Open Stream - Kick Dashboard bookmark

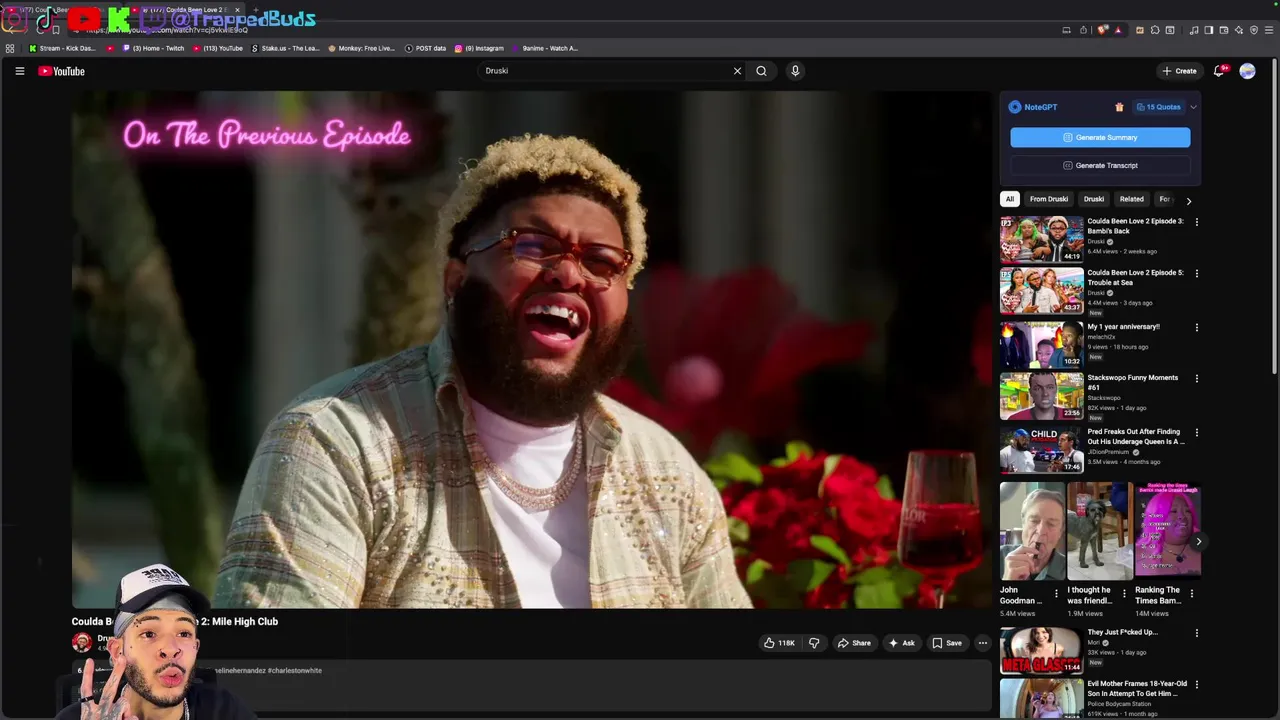click(x=62, y=48)
